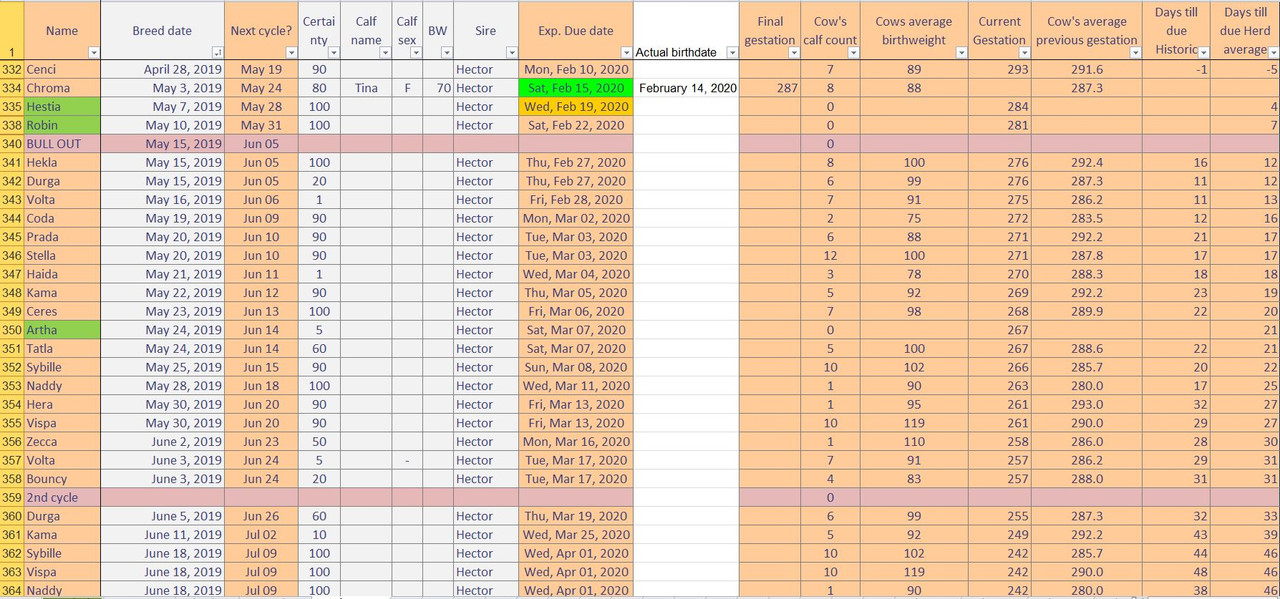Select final gestation value 287
The image size is (1280, 599).
(769, 88)
